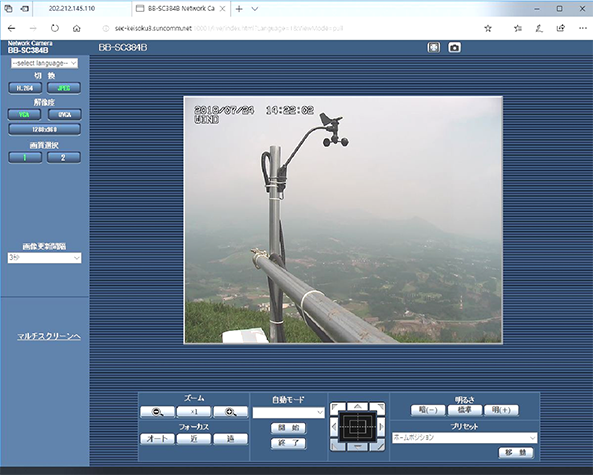This screenshot has height=475, width=593.
Task: Click the tabs you've set aside icon
Action: 8,9
